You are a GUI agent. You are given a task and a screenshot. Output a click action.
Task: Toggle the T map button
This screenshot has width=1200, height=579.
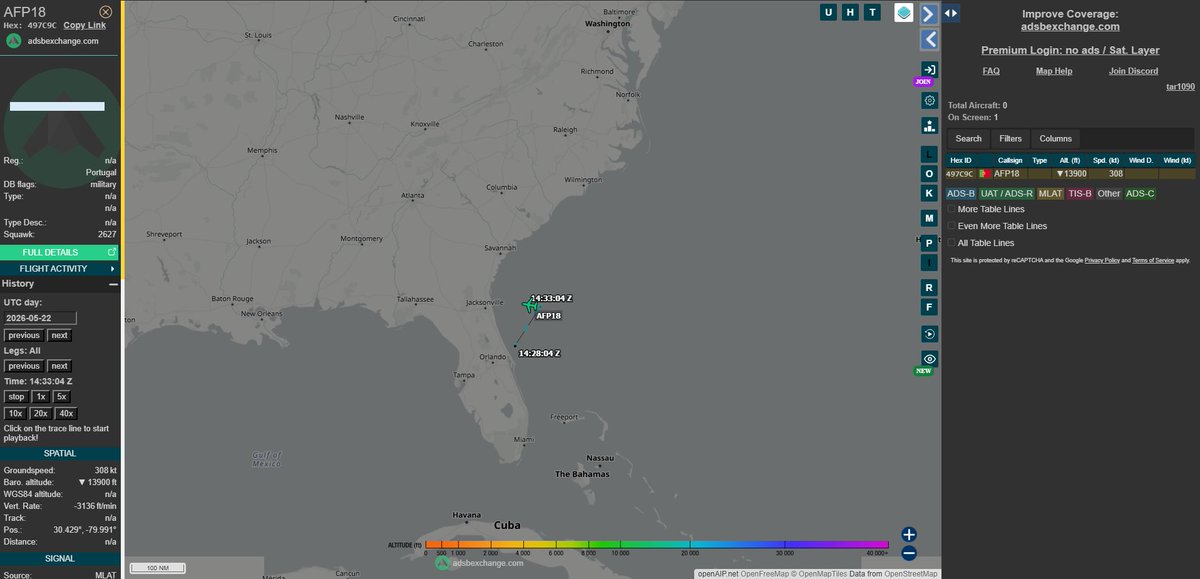(x=872, y=12)
